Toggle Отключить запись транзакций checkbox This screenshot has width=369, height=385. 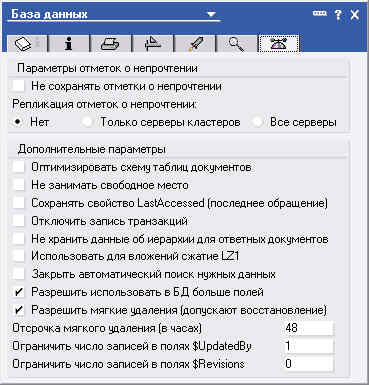point(18,221)
